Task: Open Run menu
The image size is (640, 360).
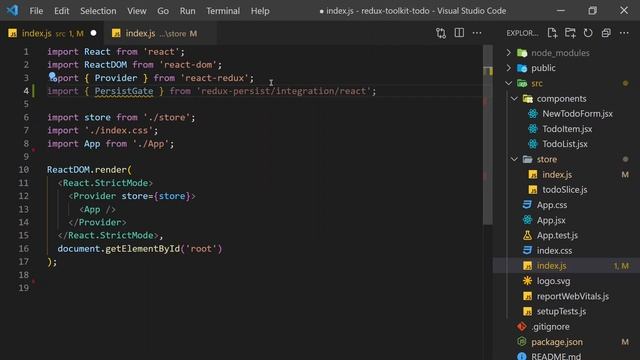Action: pyautogui.click(x=187, y=11)
